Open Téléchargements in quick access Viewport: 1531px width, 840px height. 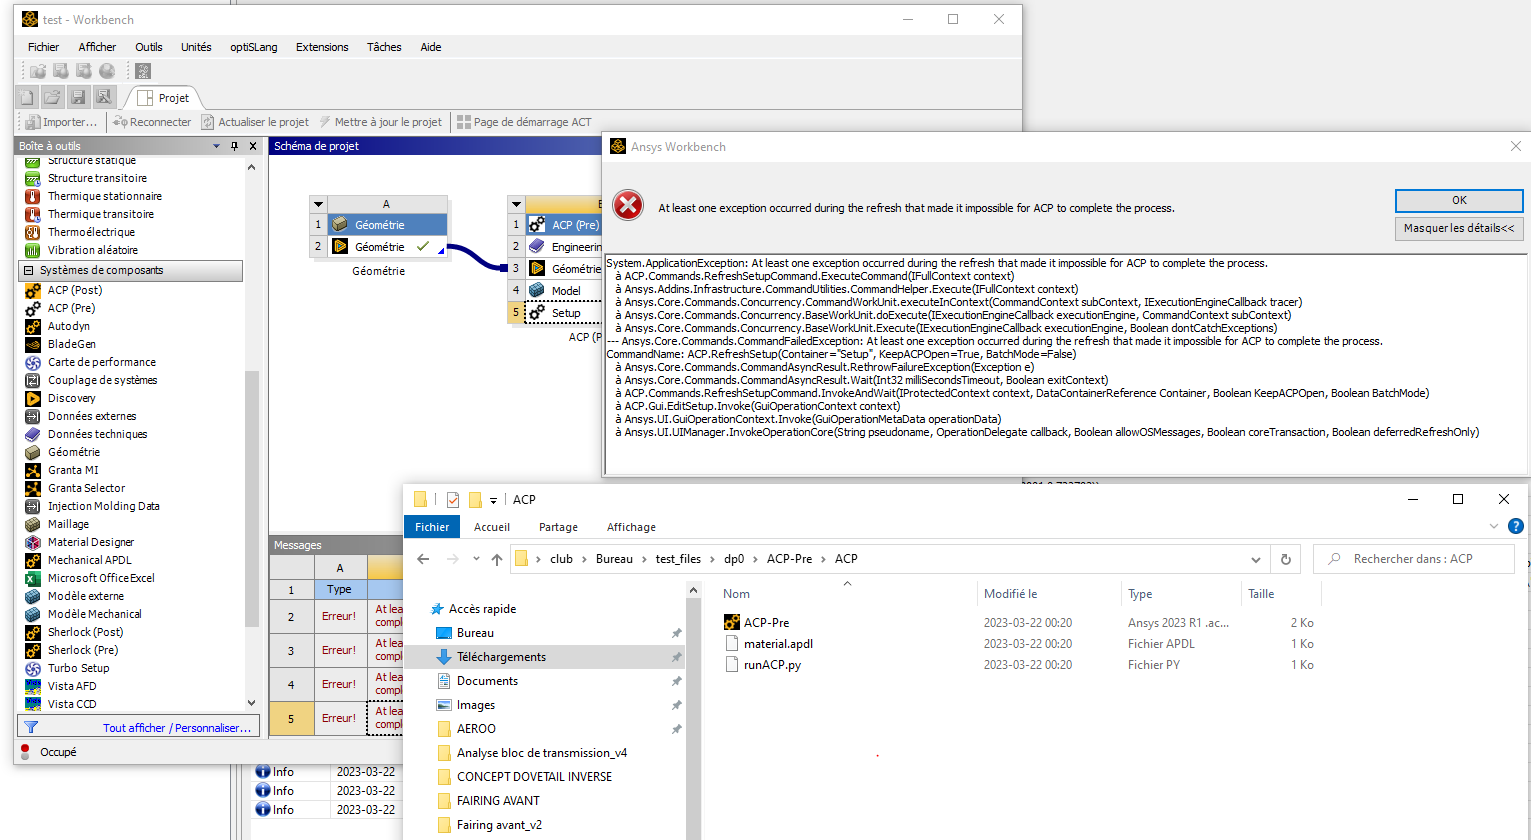click(x=501, y=657)
